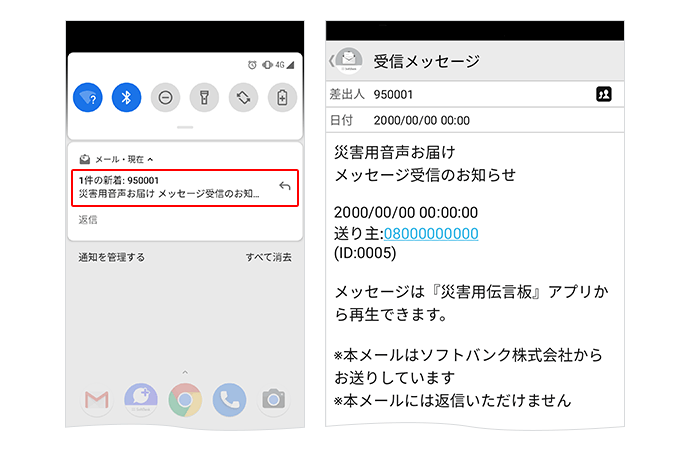Image resolution: width=690 pixels, height=452 pixels.
Task: Toggle the Wi-Fi quick setting
Action: (x=88, y=97)
